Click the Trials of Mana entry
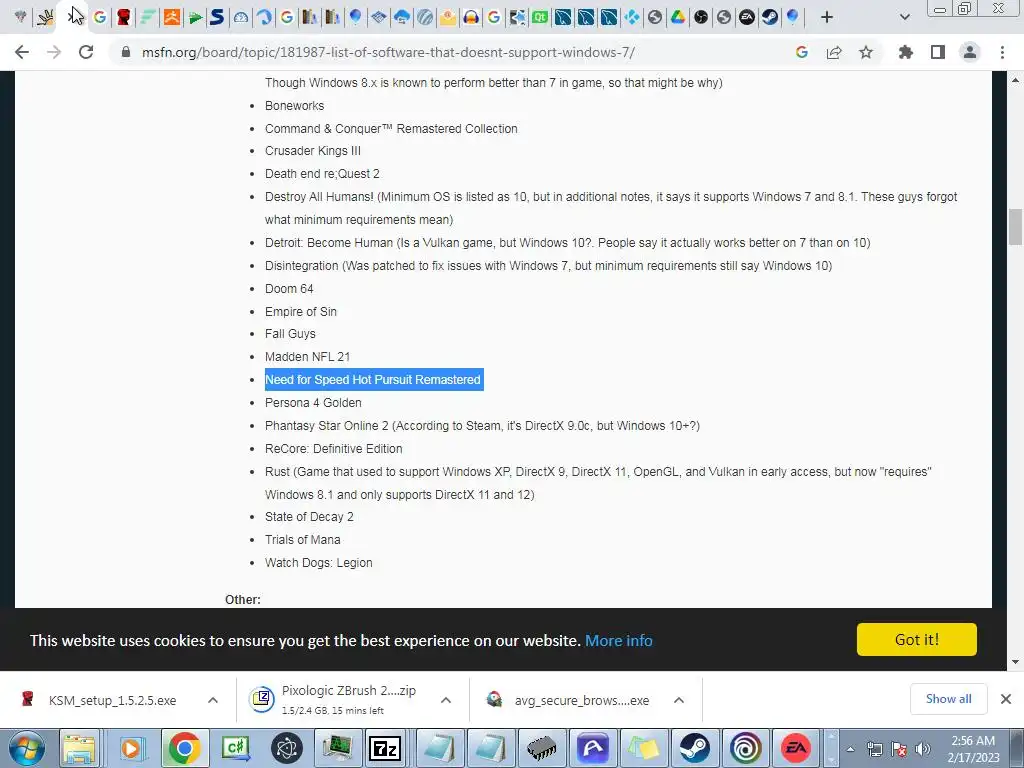Viewport: 1024px width, 768px height. (302, 540)
